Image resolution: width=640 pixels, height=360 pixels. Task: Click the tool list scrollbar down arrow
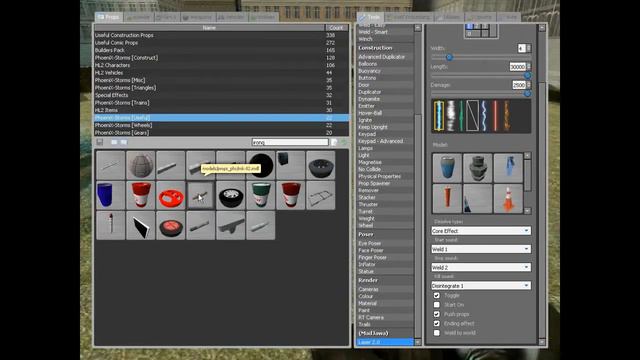[x=418, y=342]
